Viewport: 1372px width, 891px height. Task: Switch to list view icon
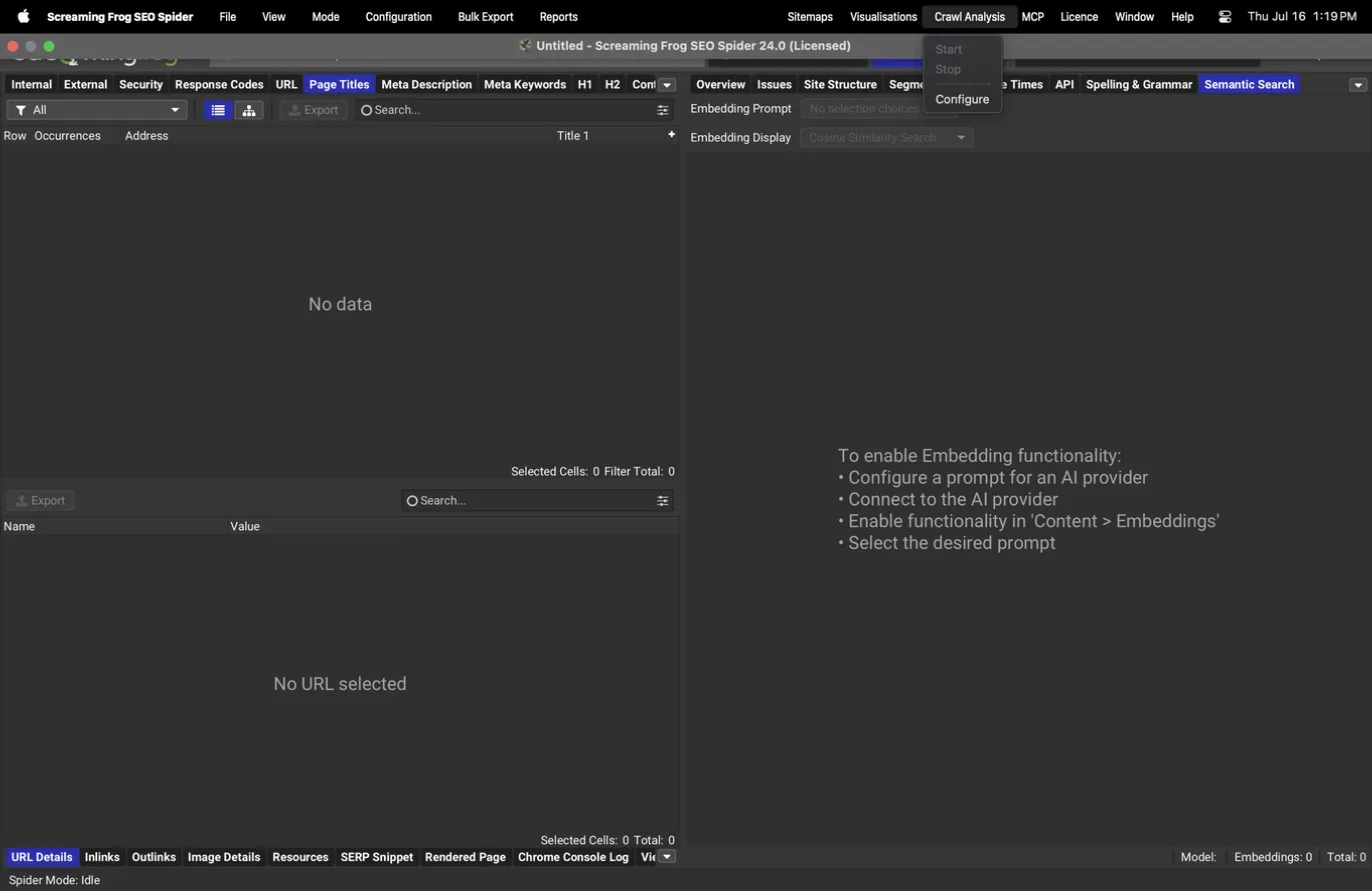[x=218, y=110]
